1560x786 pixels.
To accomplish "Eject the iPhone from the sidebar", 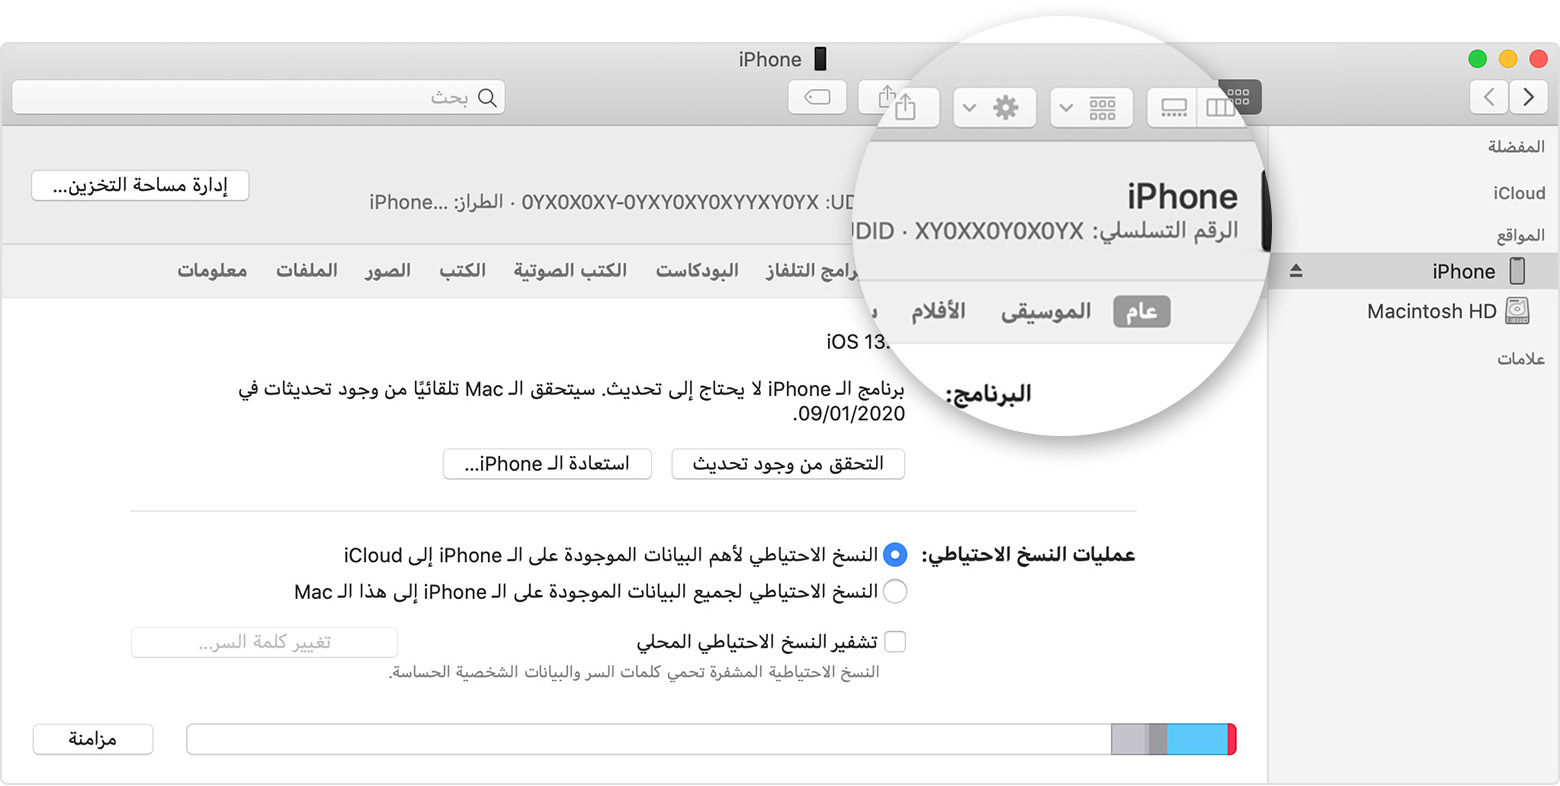I will [1296, 271].
